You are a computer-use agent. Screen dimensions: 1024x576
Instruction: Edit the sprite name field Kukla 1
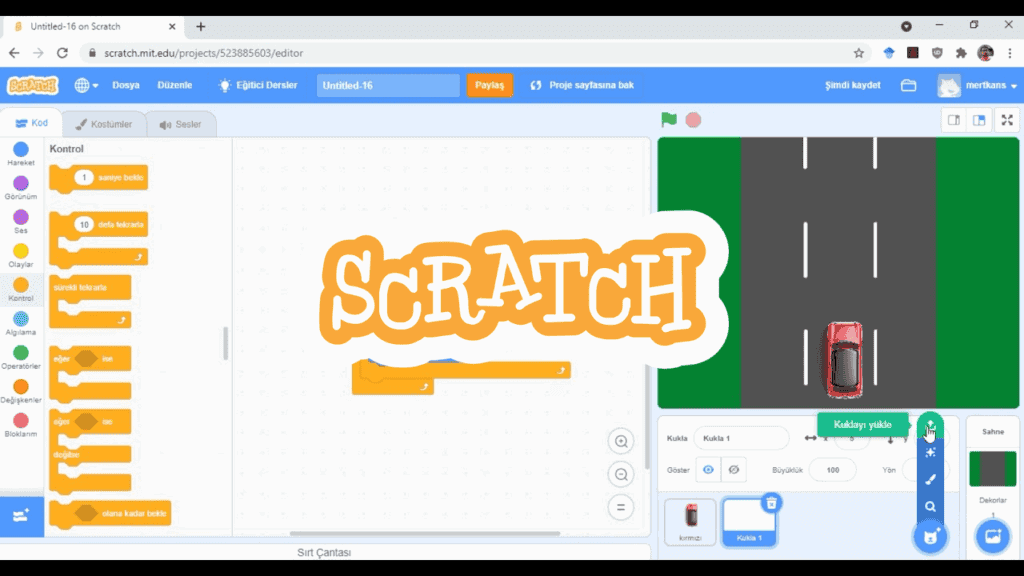(x=741, y=438)
